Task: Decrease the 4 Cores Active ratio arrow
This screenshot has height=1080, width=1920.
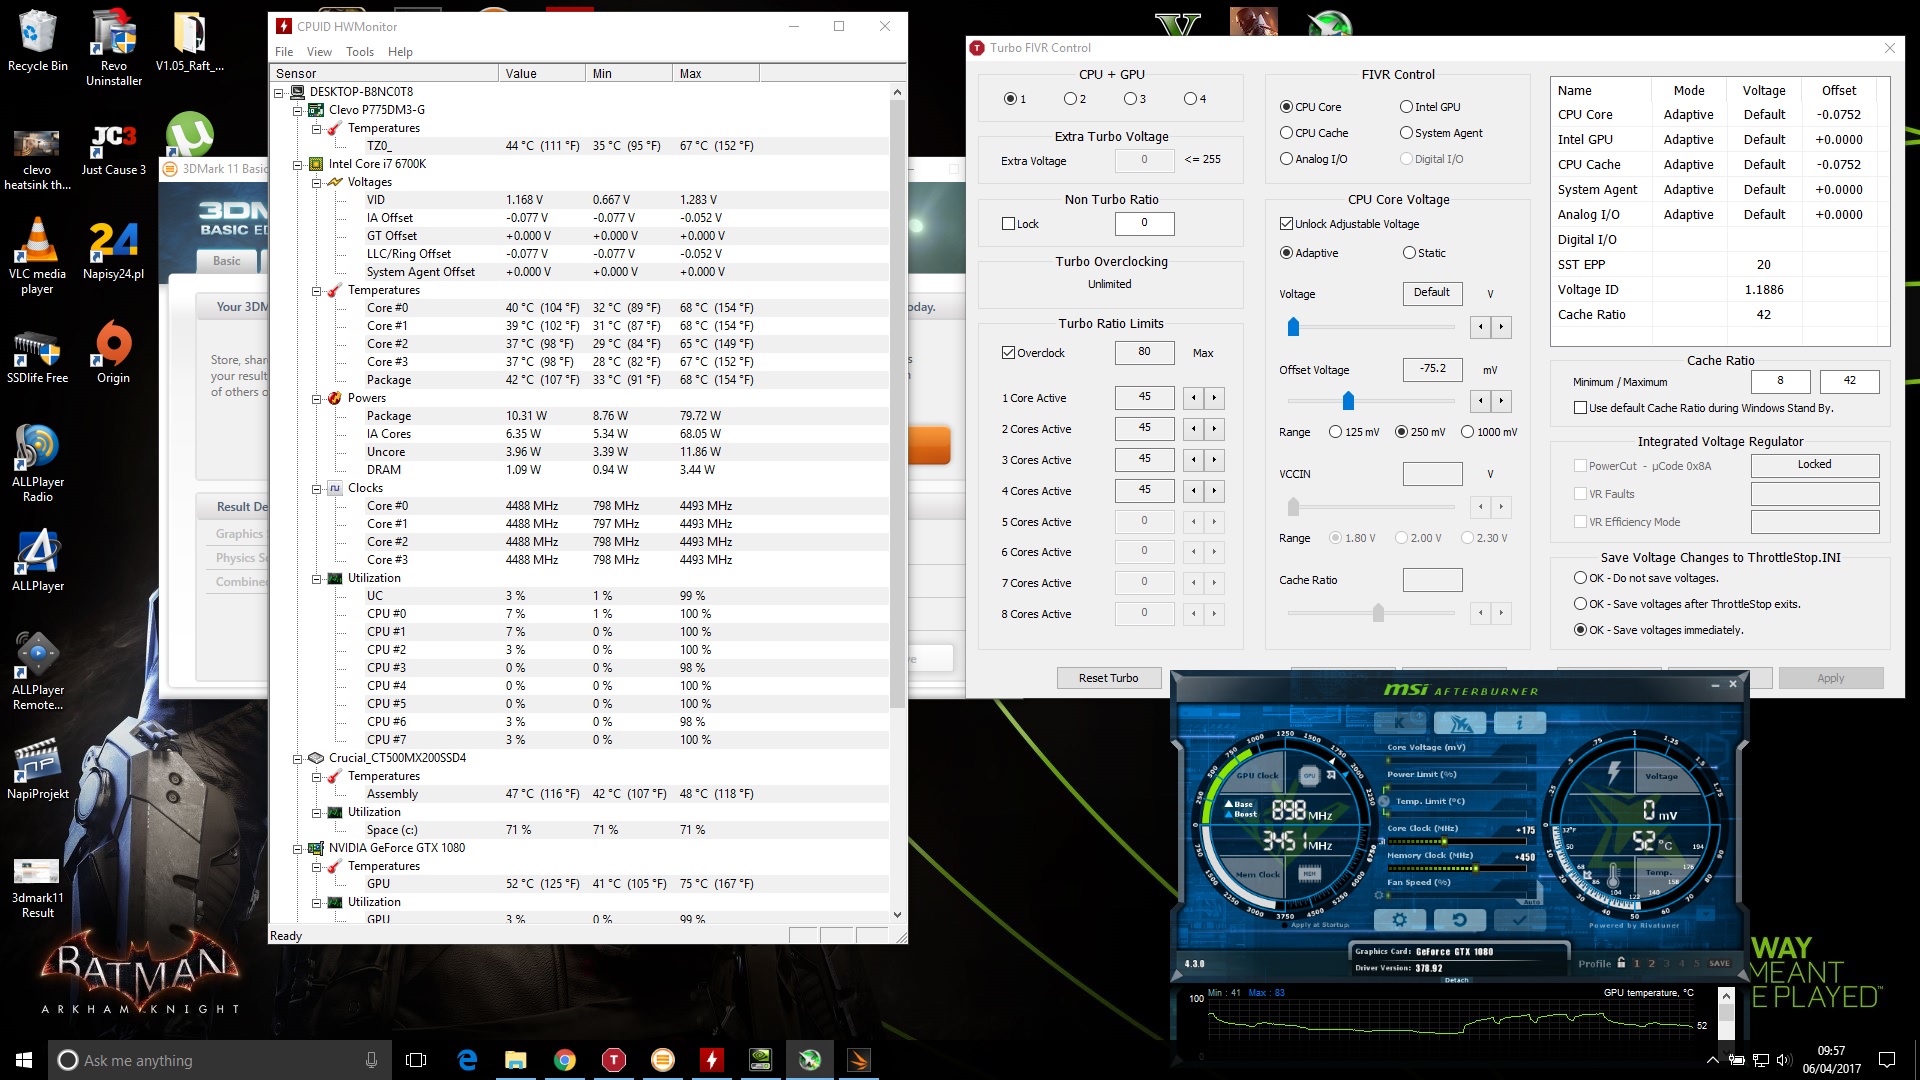Action: pos(1194,491)
